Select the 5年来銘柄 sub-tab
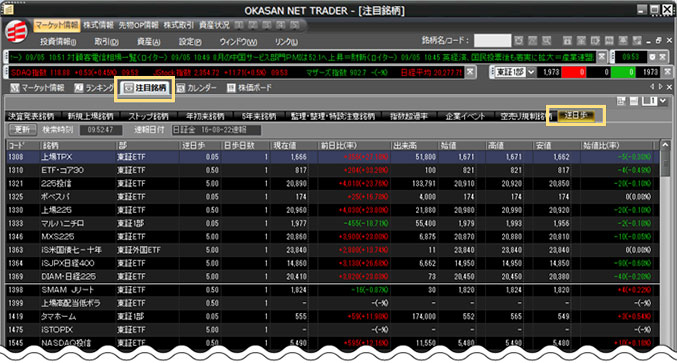Image resolution: width=677 pixels, height=363 pixels. (259, 116)
